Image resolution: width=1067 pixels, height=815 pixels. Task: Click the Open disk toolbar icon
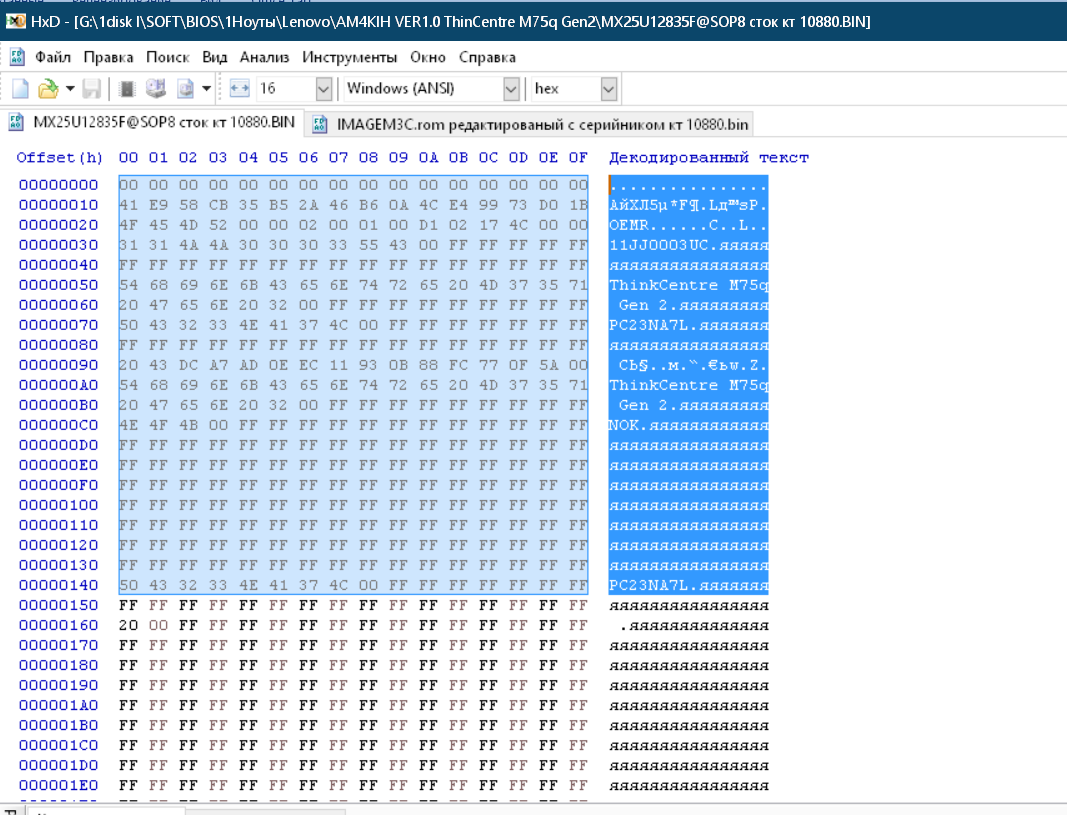pyautogui.click(x=156, y=88)
